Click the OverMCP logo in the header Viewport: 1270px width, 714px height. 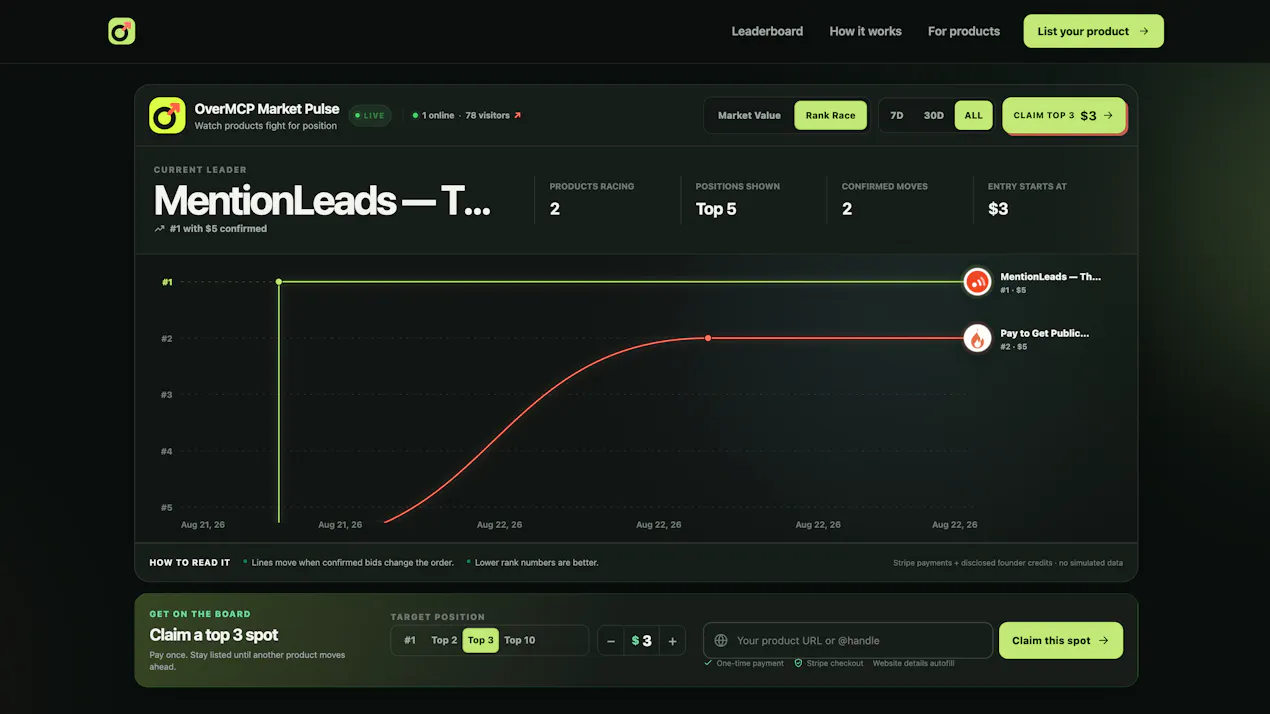(x=121, y=31)
